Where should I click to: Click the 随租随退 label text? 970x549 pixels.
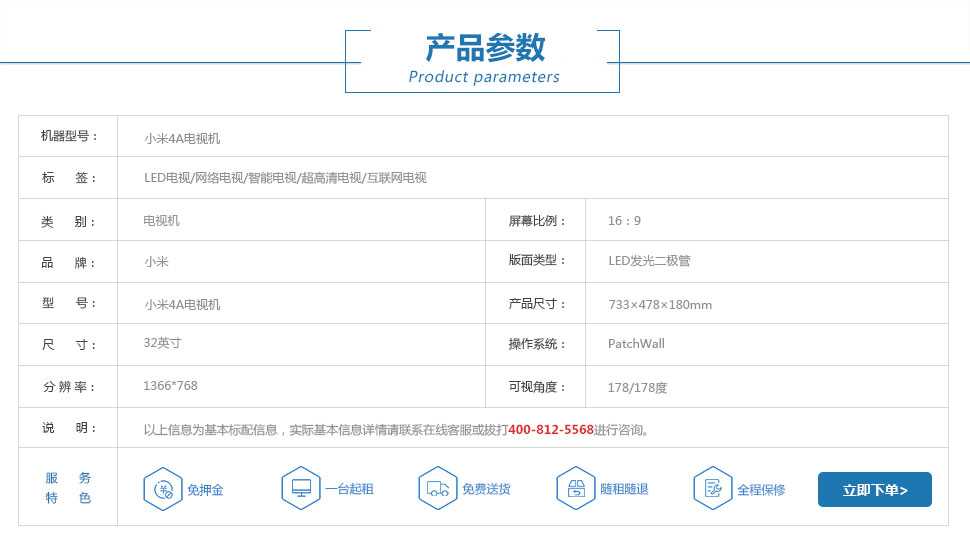click(624, 489)
